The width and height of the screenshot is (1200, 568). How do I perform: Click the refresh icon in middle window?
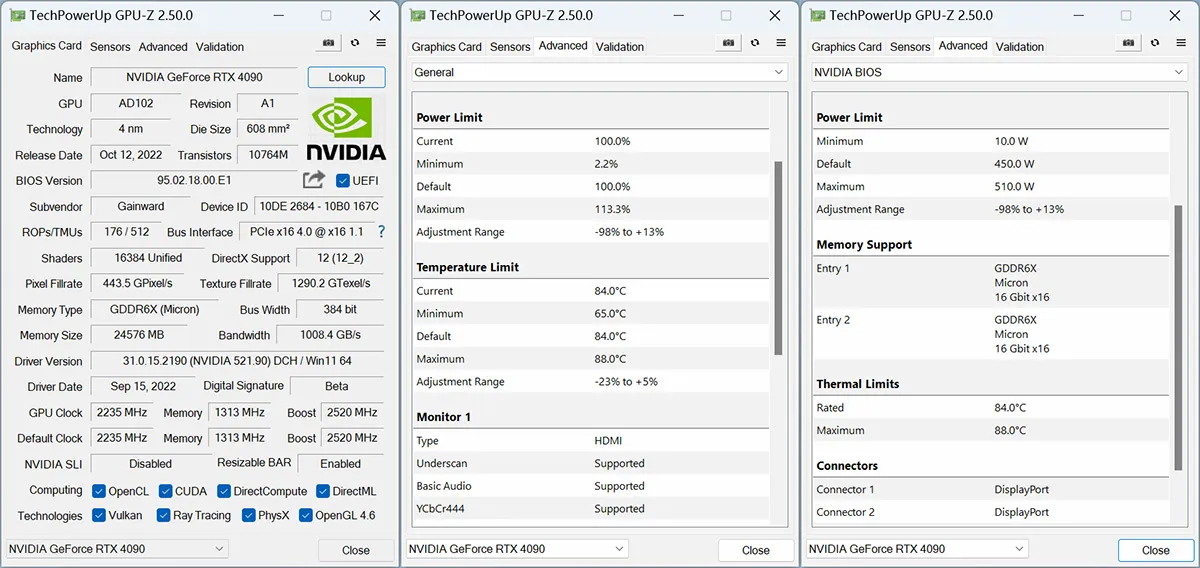(754, 43)
